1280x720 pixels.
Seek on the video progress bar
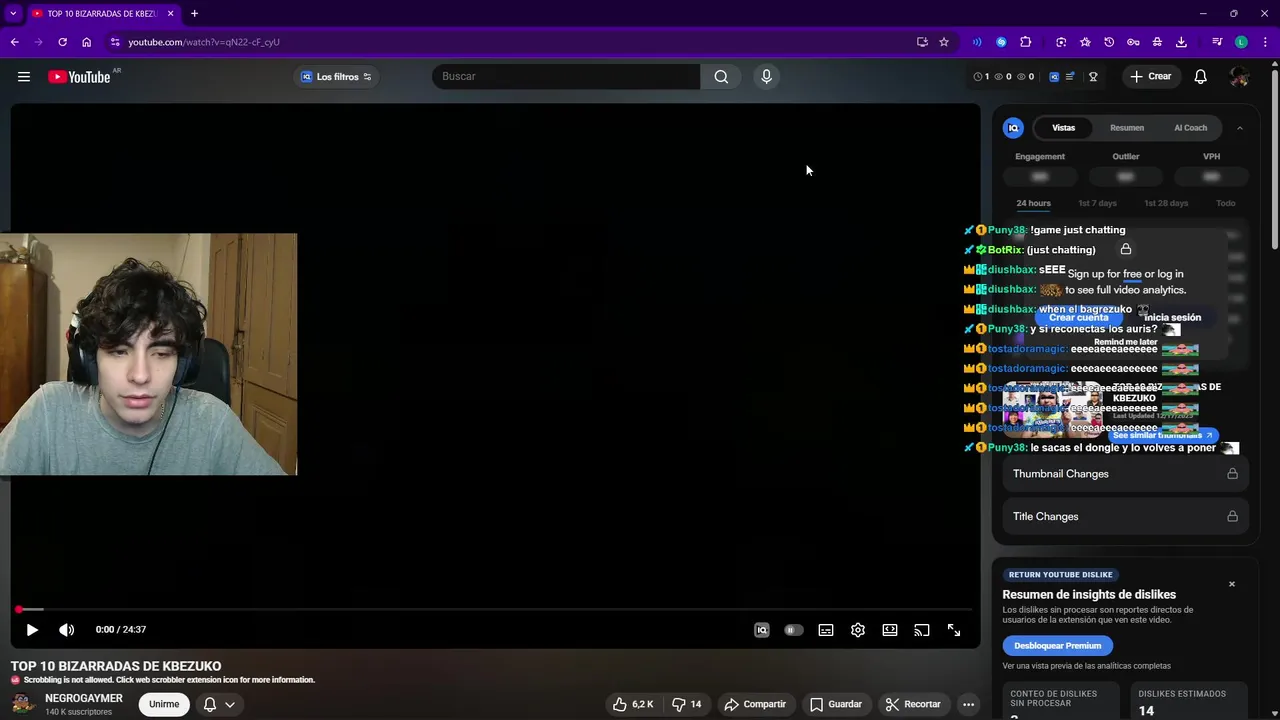coord(495,609)
